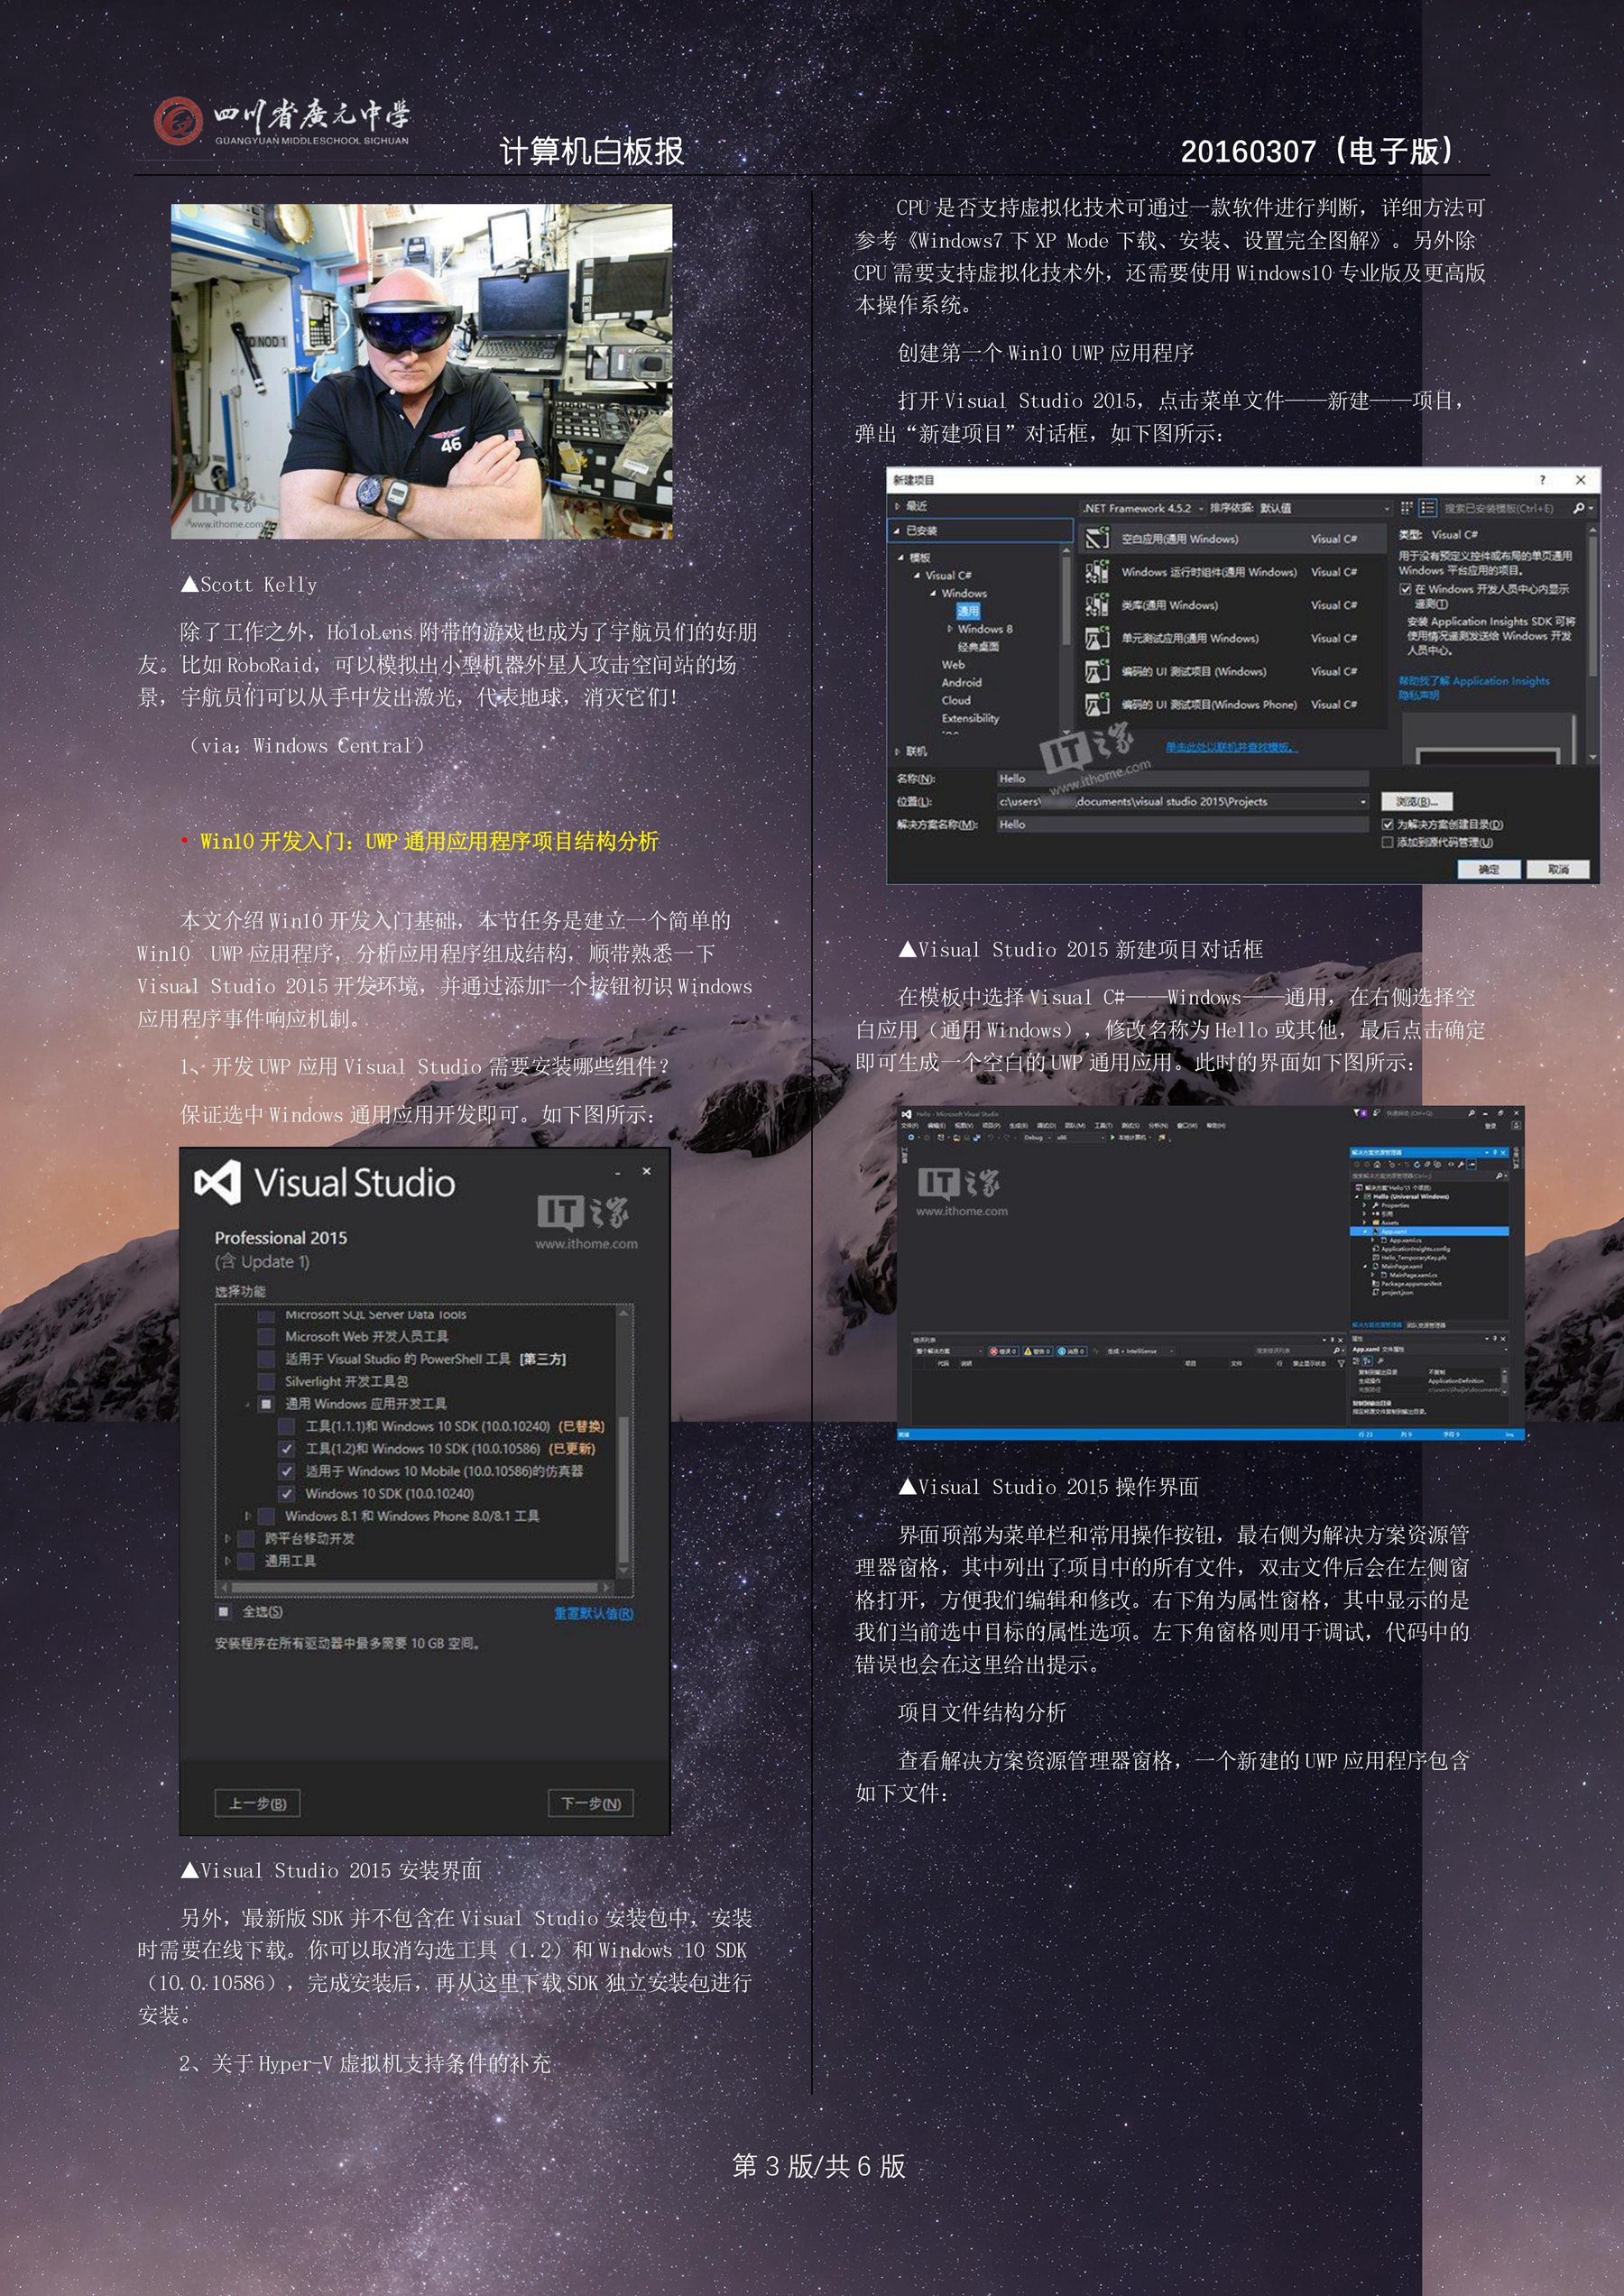Click the green Start debugging arrow in Visual Studio
This screenshot has height=2296, width=1624.
click(x=1113, y=1138)
